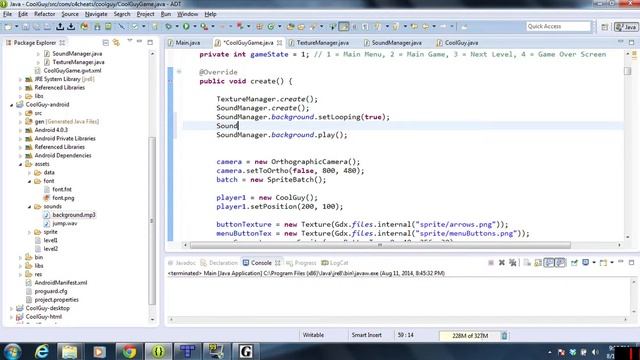Click the Save disk toolbar icon
This screenshot has width=640, height=360.
[26, 27]
